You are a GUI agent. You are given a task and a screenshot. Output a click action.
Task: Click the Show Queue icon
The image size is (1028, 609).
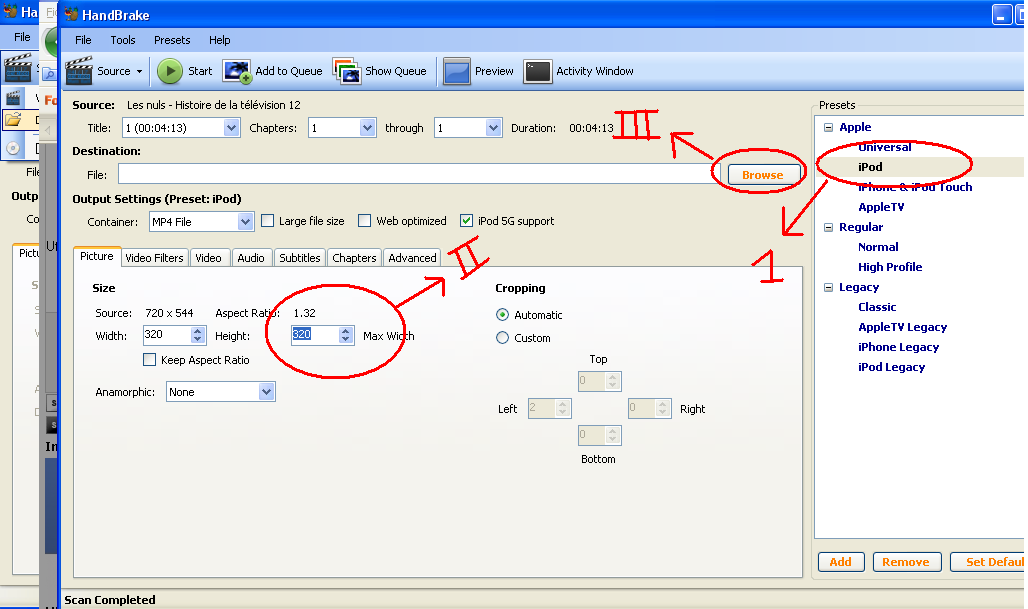point(346,71)
